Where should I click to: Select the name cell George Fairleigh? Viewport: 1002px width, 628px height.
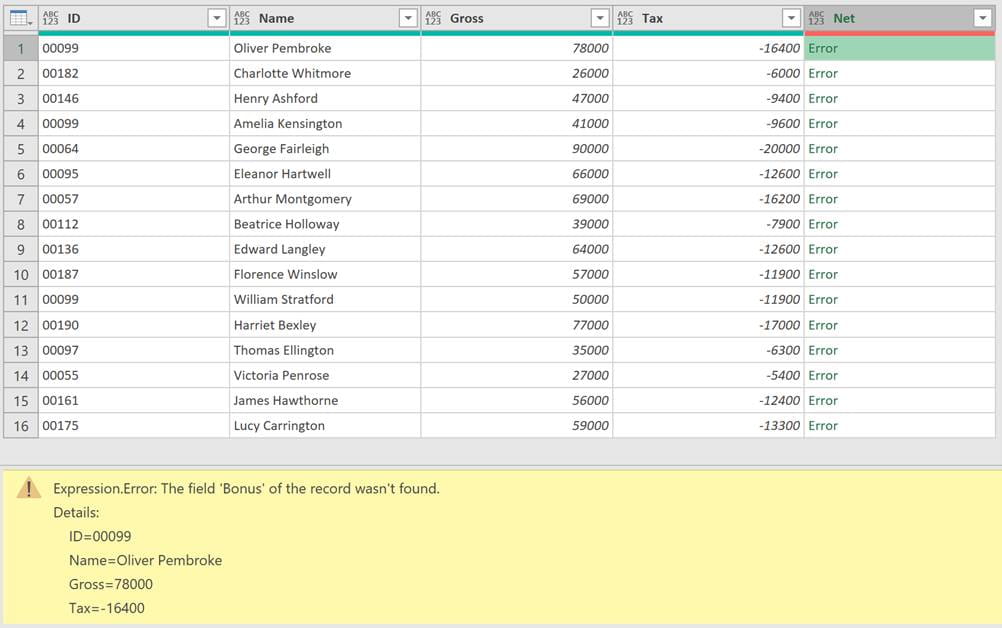pyautogui.click(x=325, y=149)
